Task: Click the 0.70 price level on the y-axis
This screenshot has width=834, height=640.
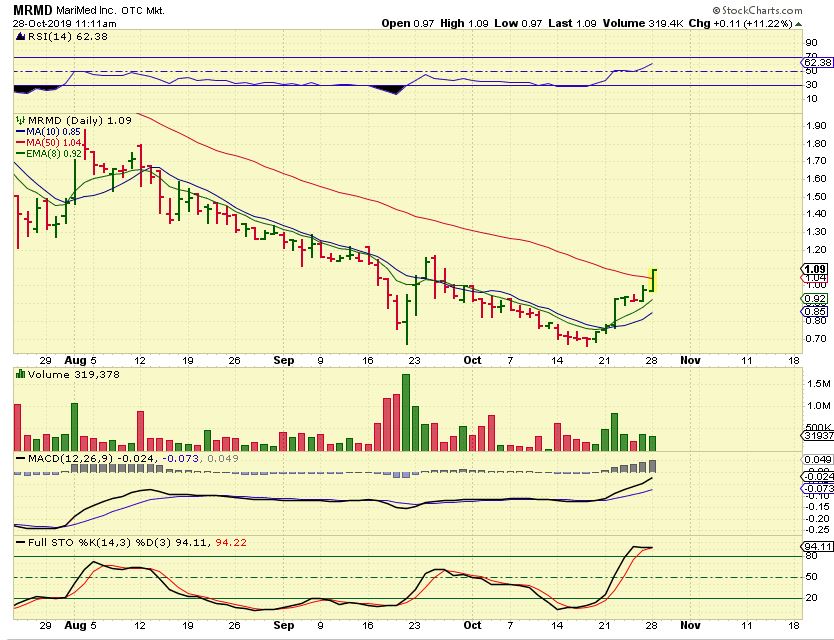Action: click(x=816, y=338)
